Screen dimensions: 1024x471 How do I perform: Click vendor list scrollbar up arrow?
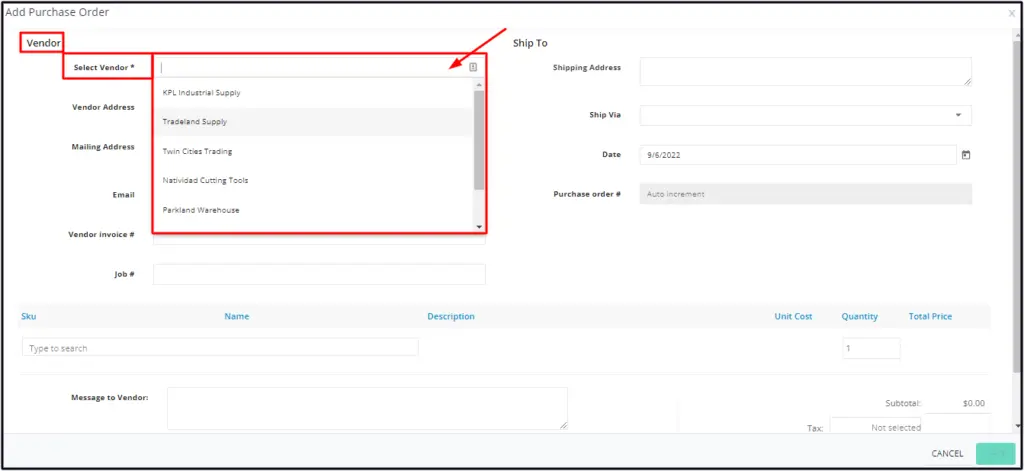(479, 84)
